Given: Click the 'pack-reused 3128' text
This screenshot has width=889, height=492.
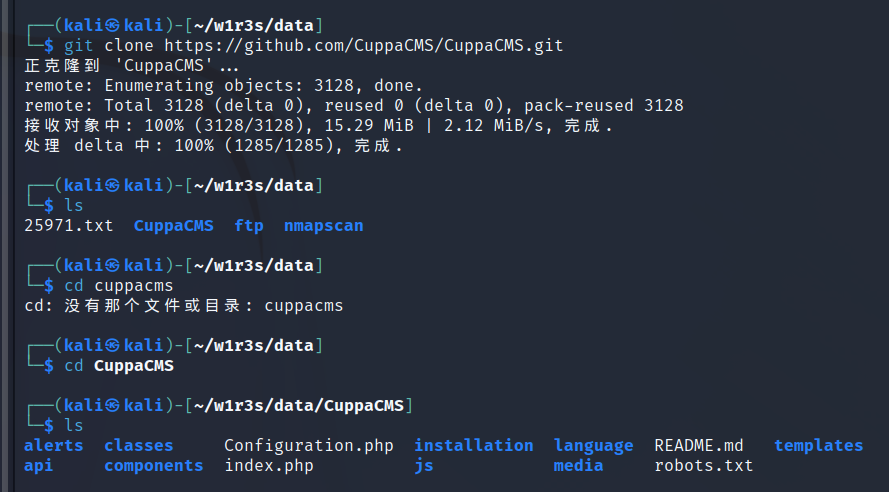Looking at the screenshot, I should [x=604, y=106].
